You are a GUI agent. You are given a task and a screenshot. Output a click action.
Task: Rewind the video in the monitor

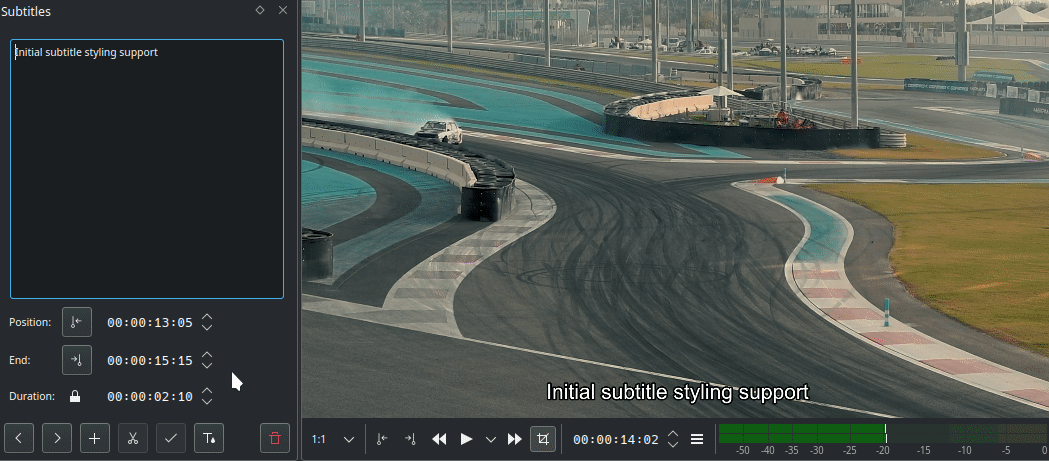point(439,439)
